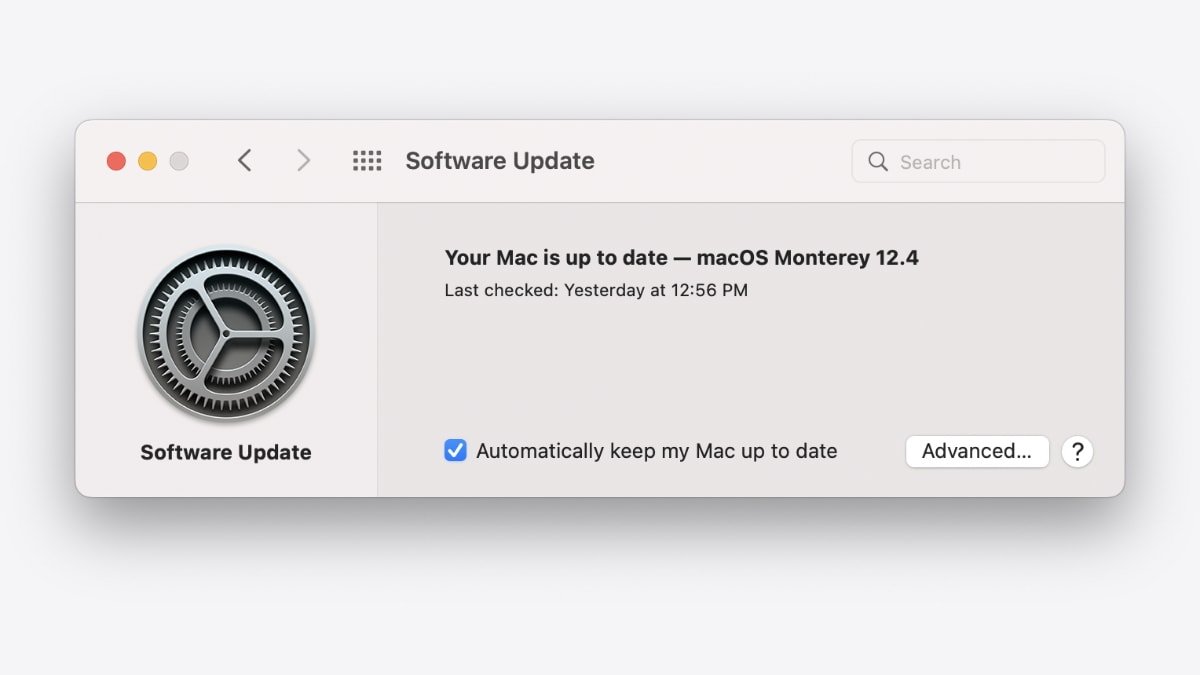Close the Software Update window with red button
The image size is (1200, 675).
pyautogui.click(x=116, y=161)
